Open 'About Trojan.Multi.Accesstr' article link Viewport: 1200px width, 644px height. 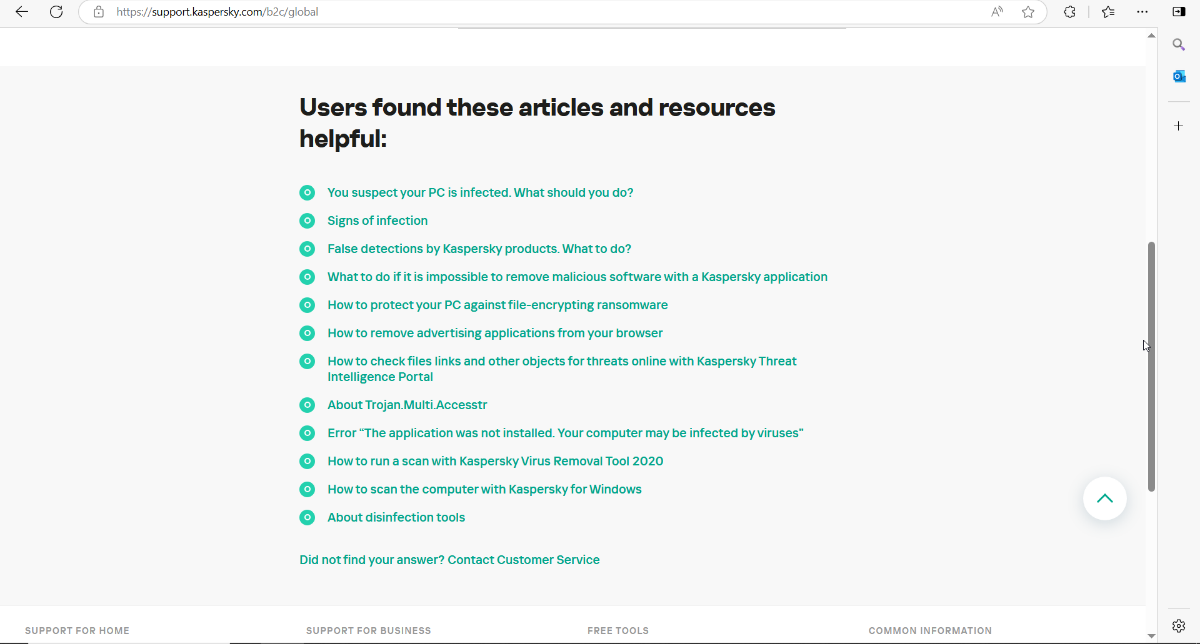coord(407,405)
